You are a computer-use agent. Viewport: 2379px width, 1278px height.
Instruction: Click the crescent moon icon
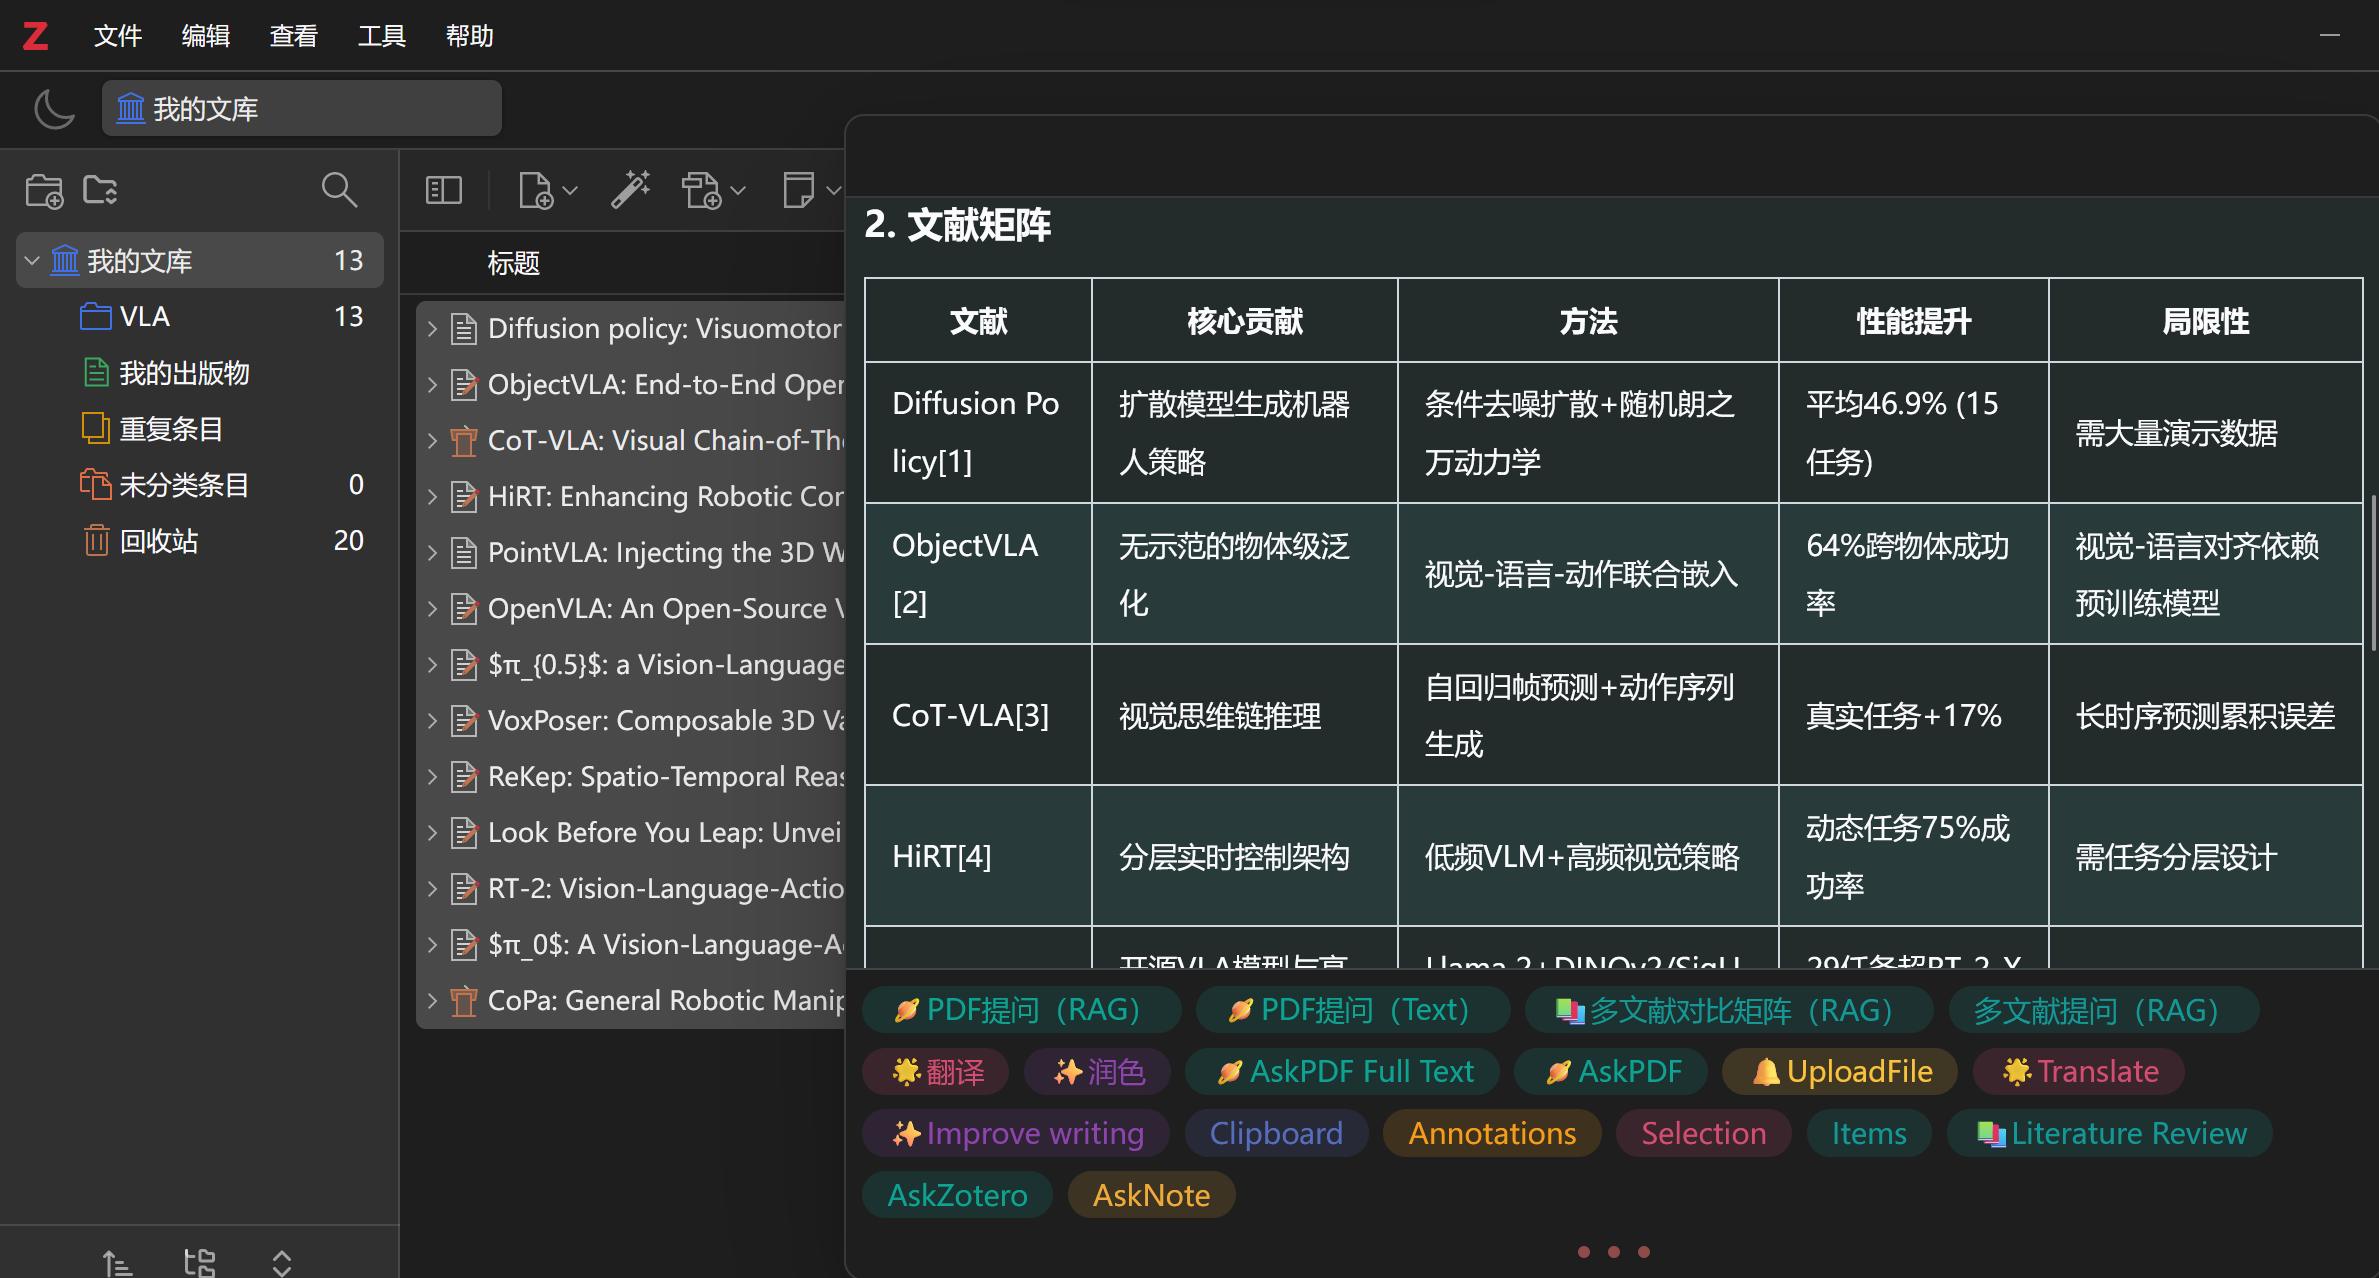[x=54, y=109]
